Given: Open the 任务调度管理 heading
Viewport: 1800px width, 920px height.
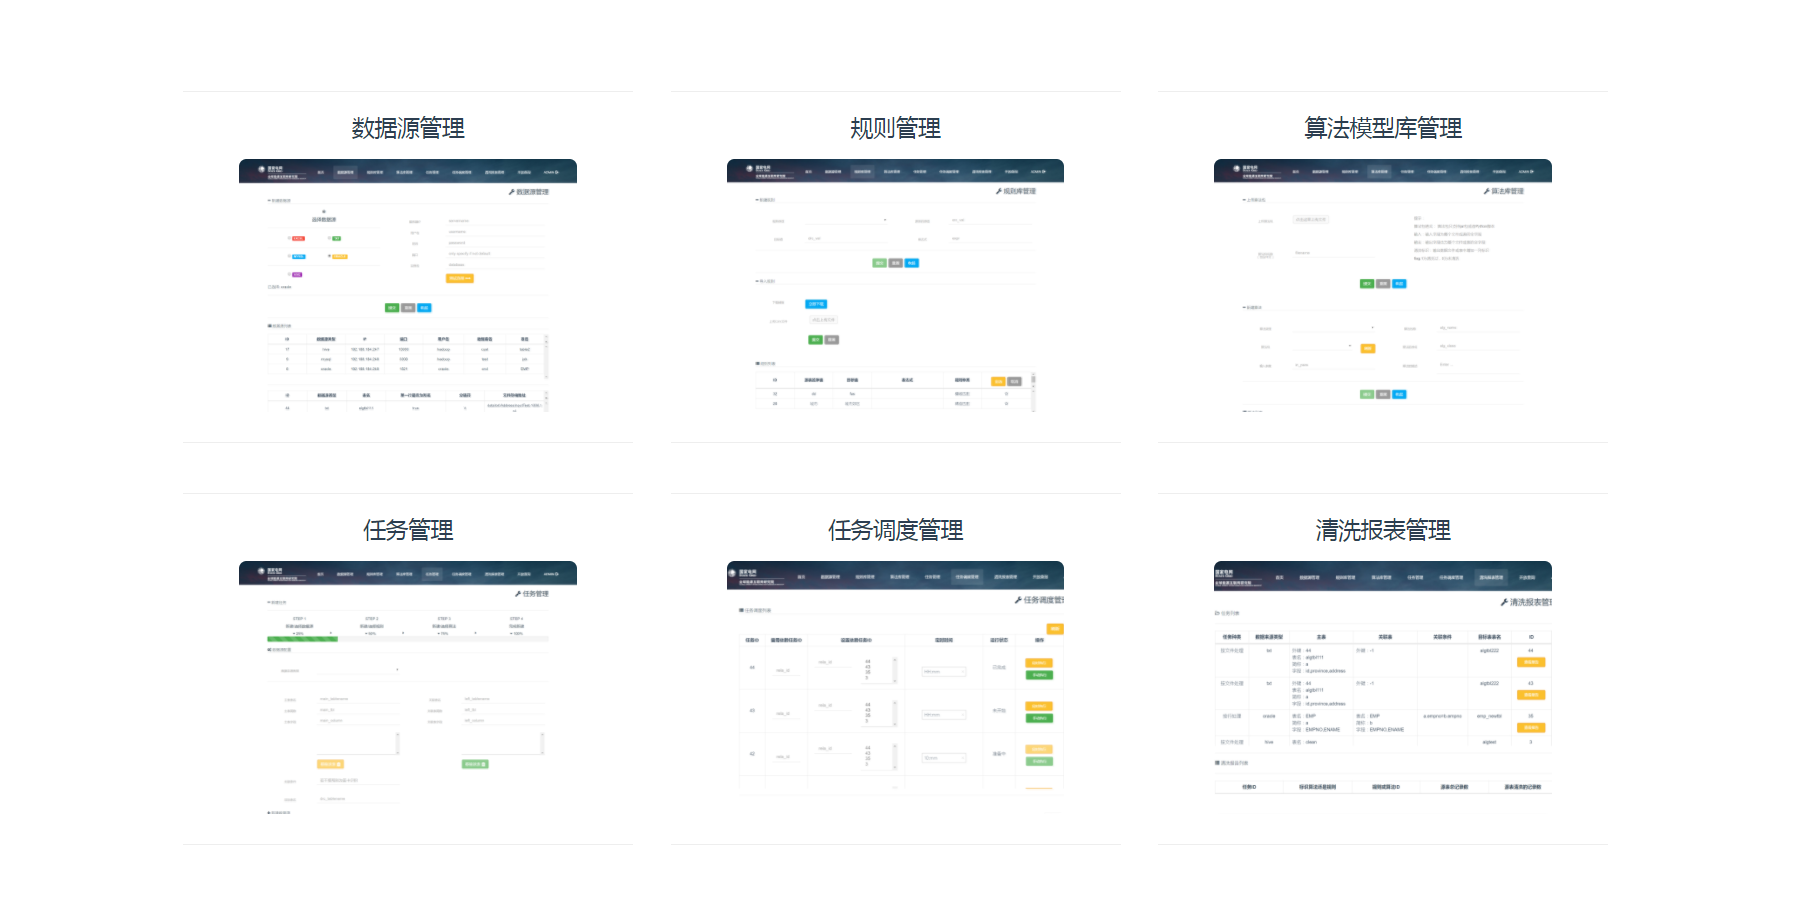Looking at the screenshot, I should pyautogui.click(x=895, y=530).
